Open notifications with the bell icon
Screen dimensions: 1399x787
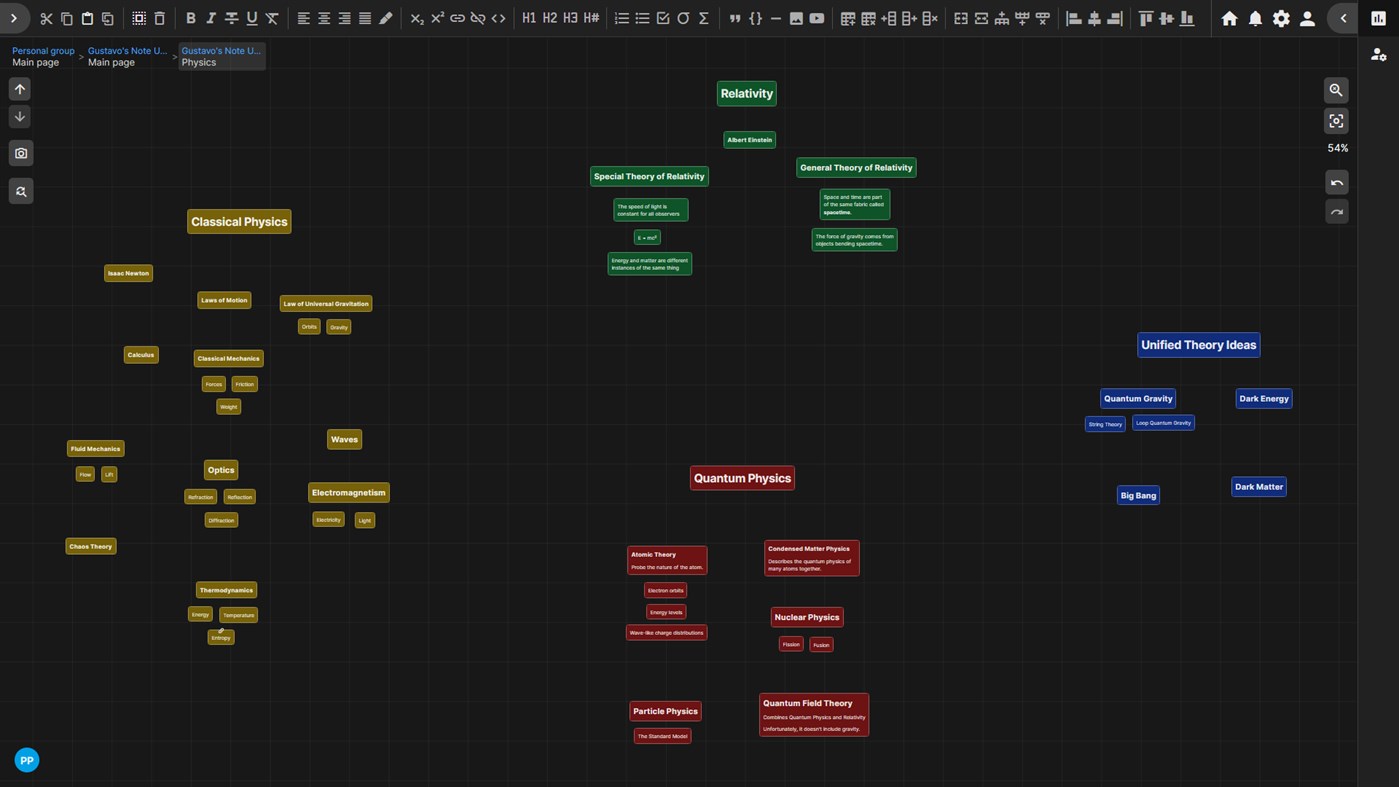tap(1255, 18)
